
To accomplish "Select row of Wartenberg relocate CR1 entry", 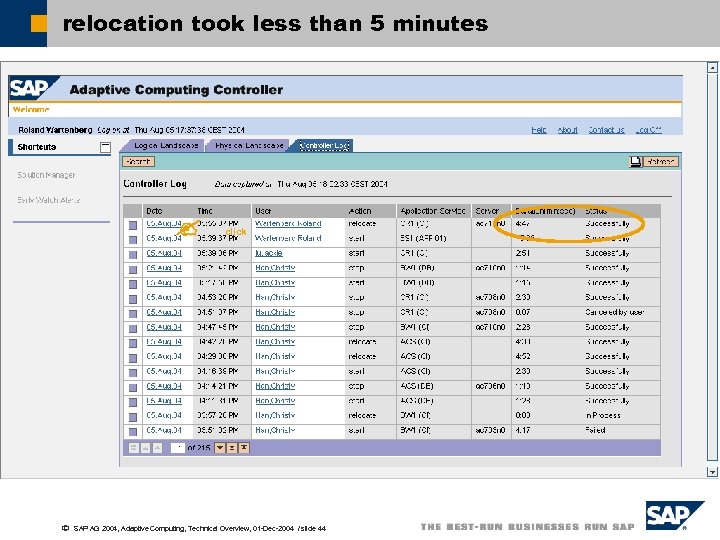I will (133, 225).
